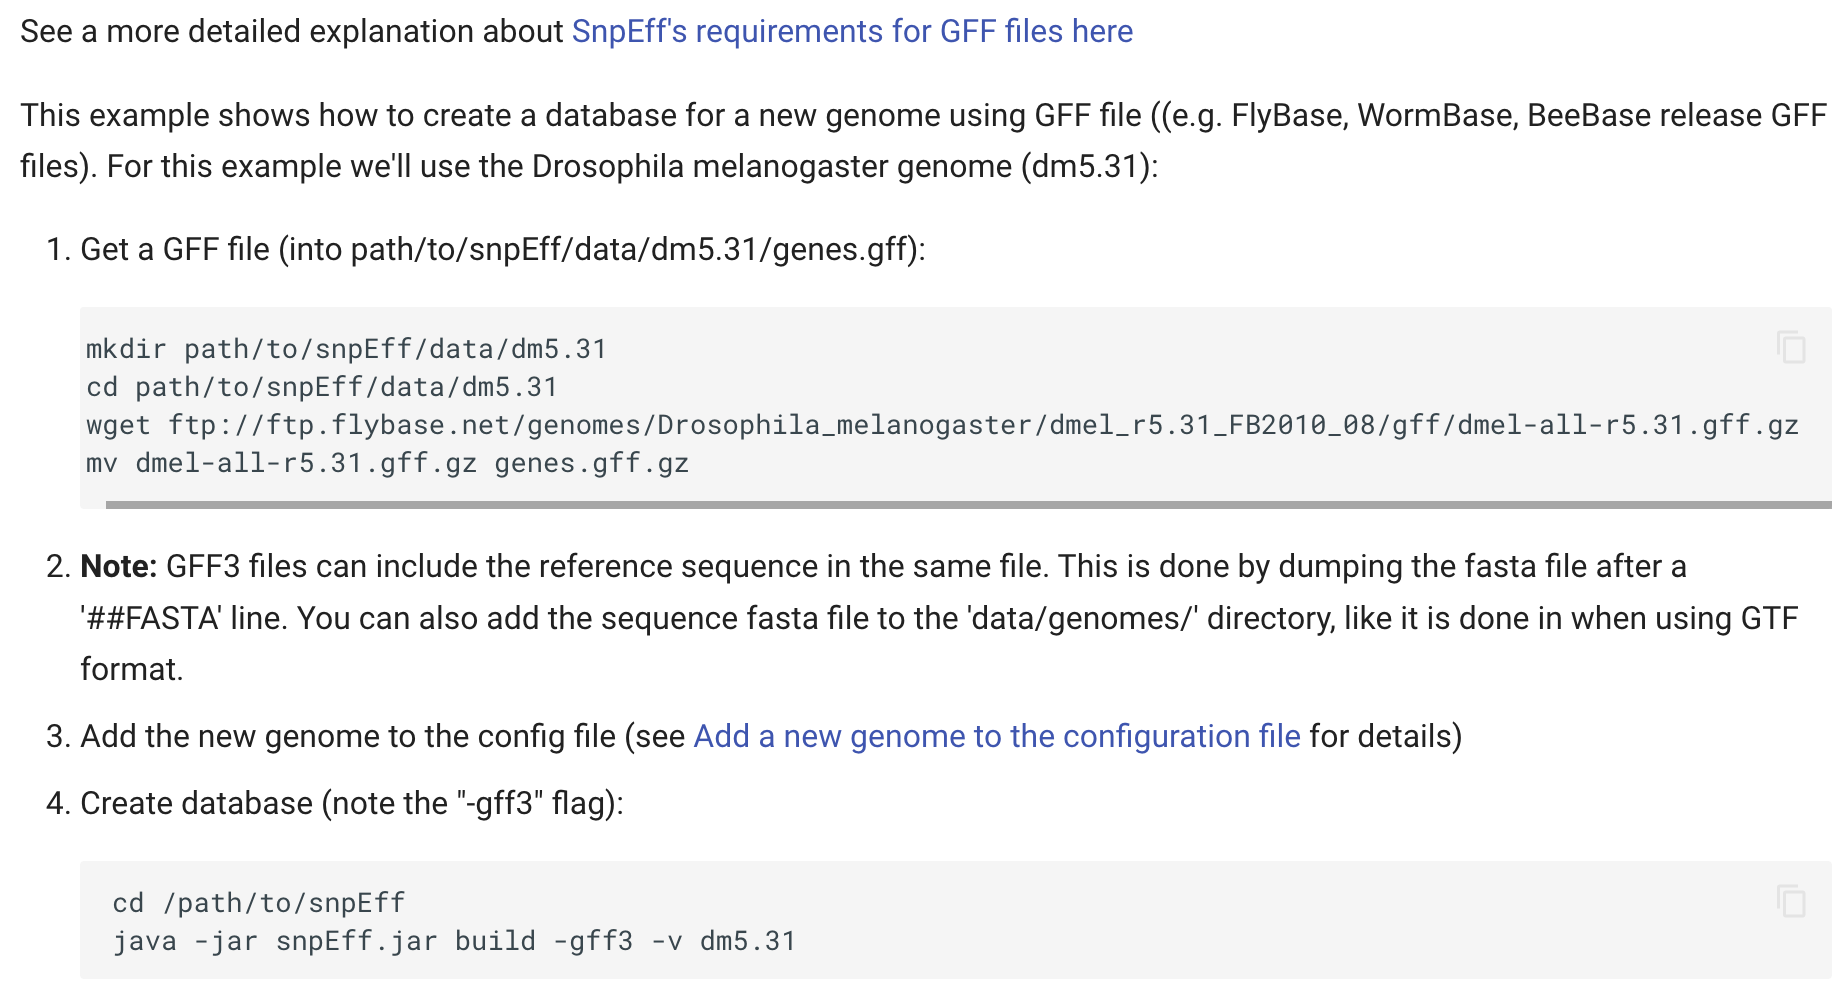Click the 'Create database' step text

[196, 804]
